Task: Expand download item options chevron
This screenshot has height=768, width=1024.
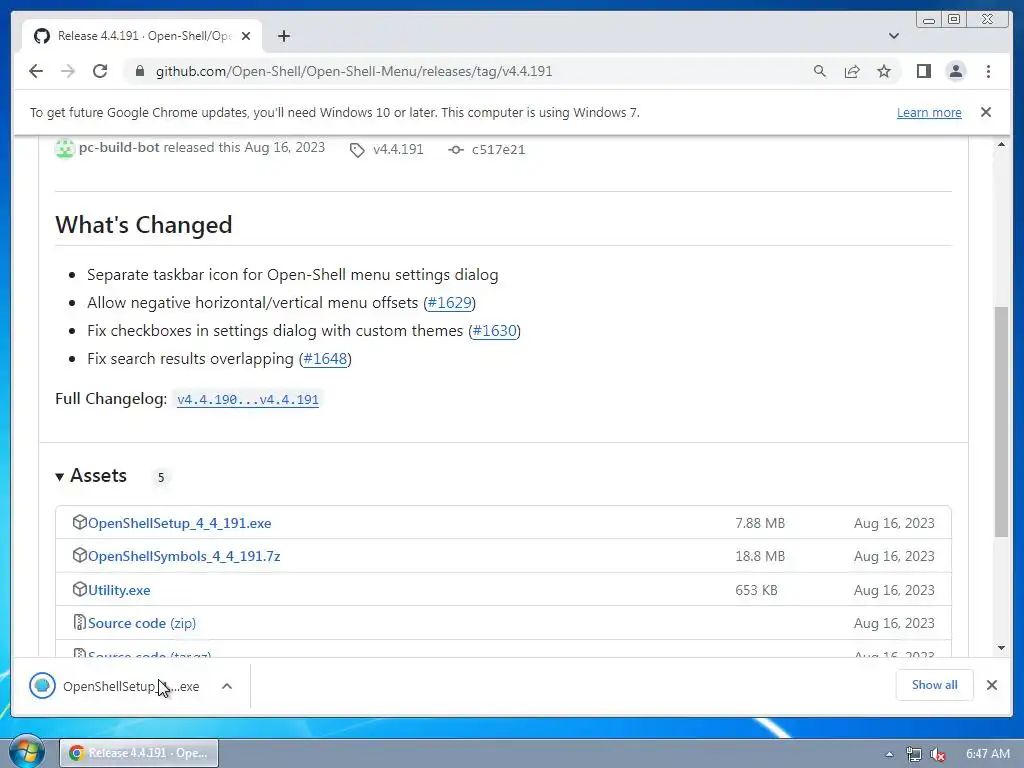Action: (227, 686)
